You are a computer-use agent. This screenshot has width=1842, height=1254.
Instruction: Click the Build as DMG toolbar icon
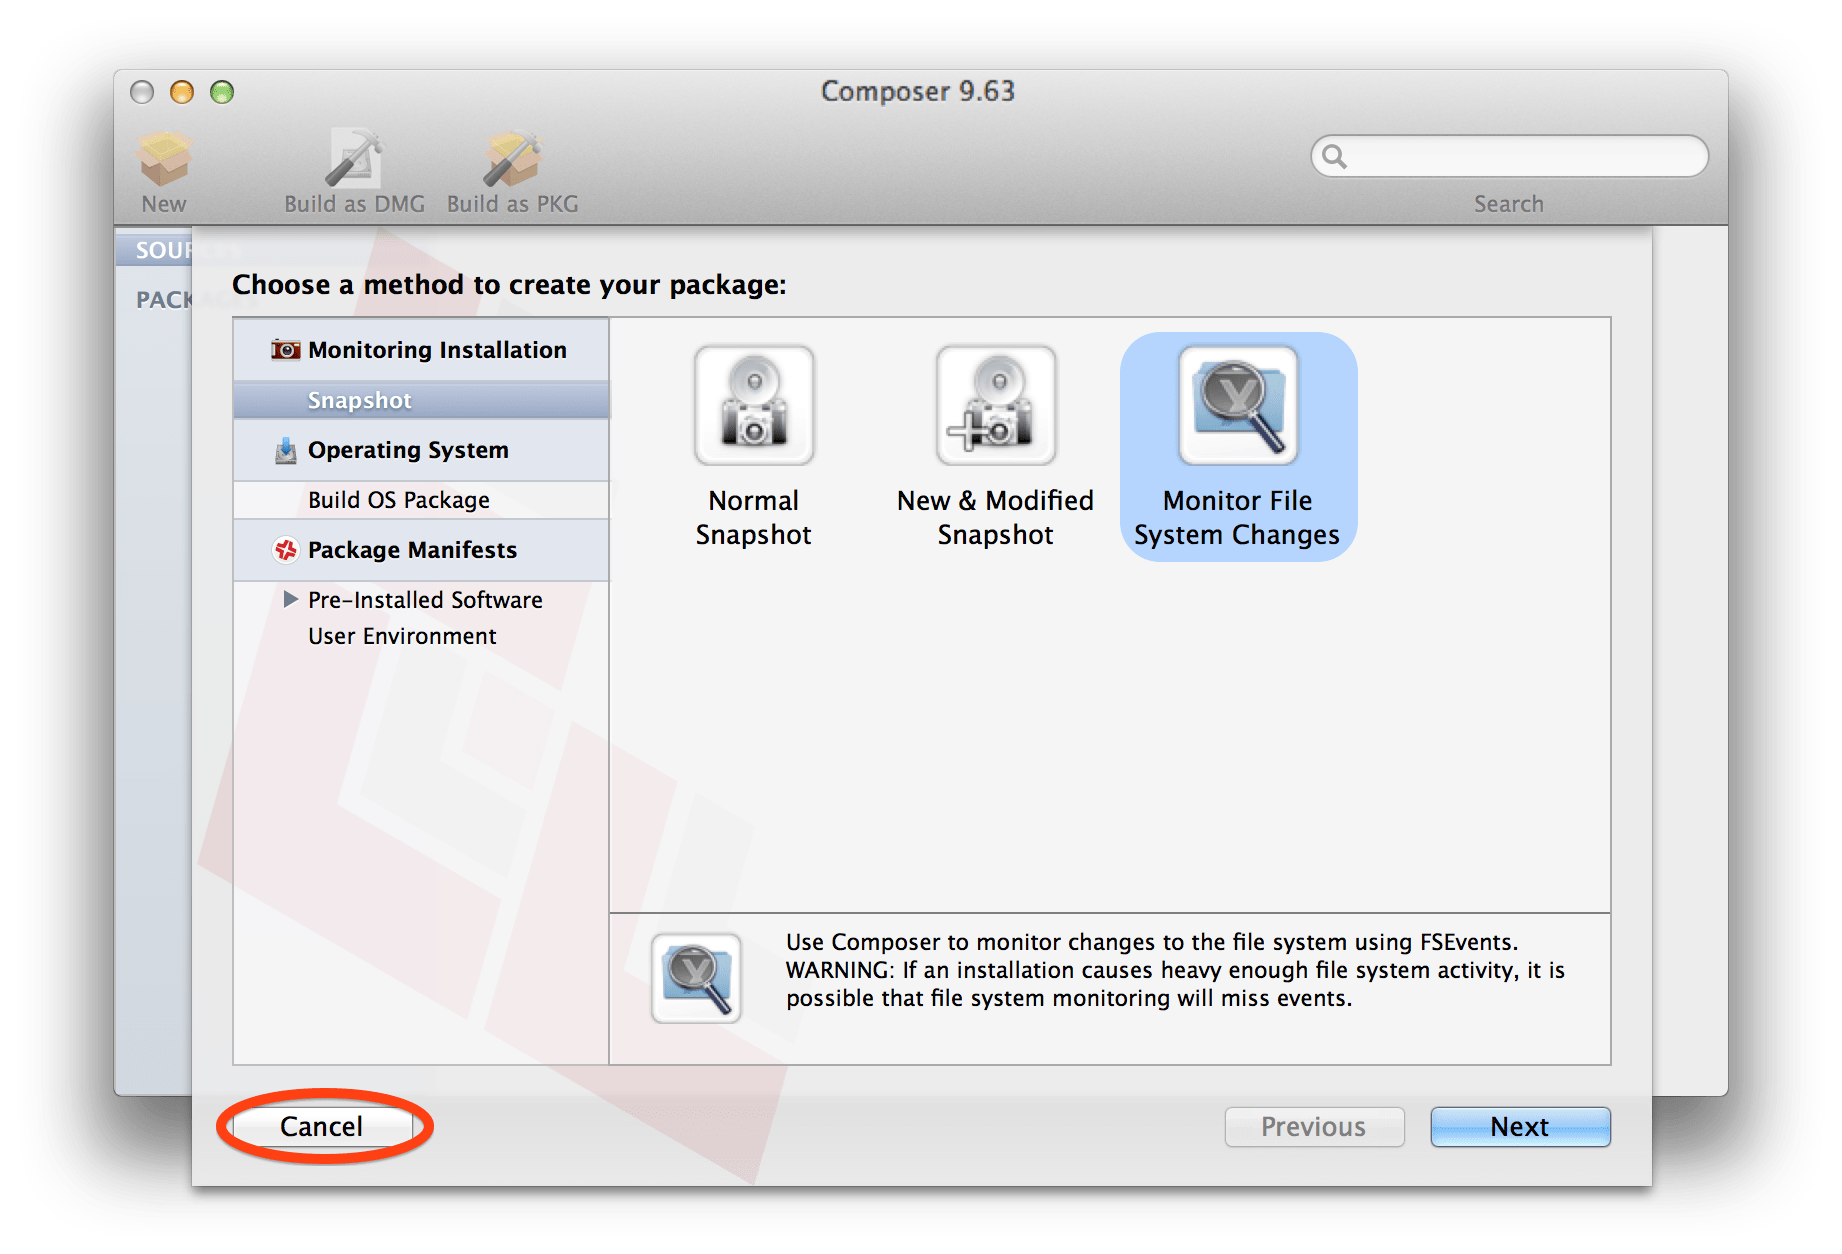[354, 159]
